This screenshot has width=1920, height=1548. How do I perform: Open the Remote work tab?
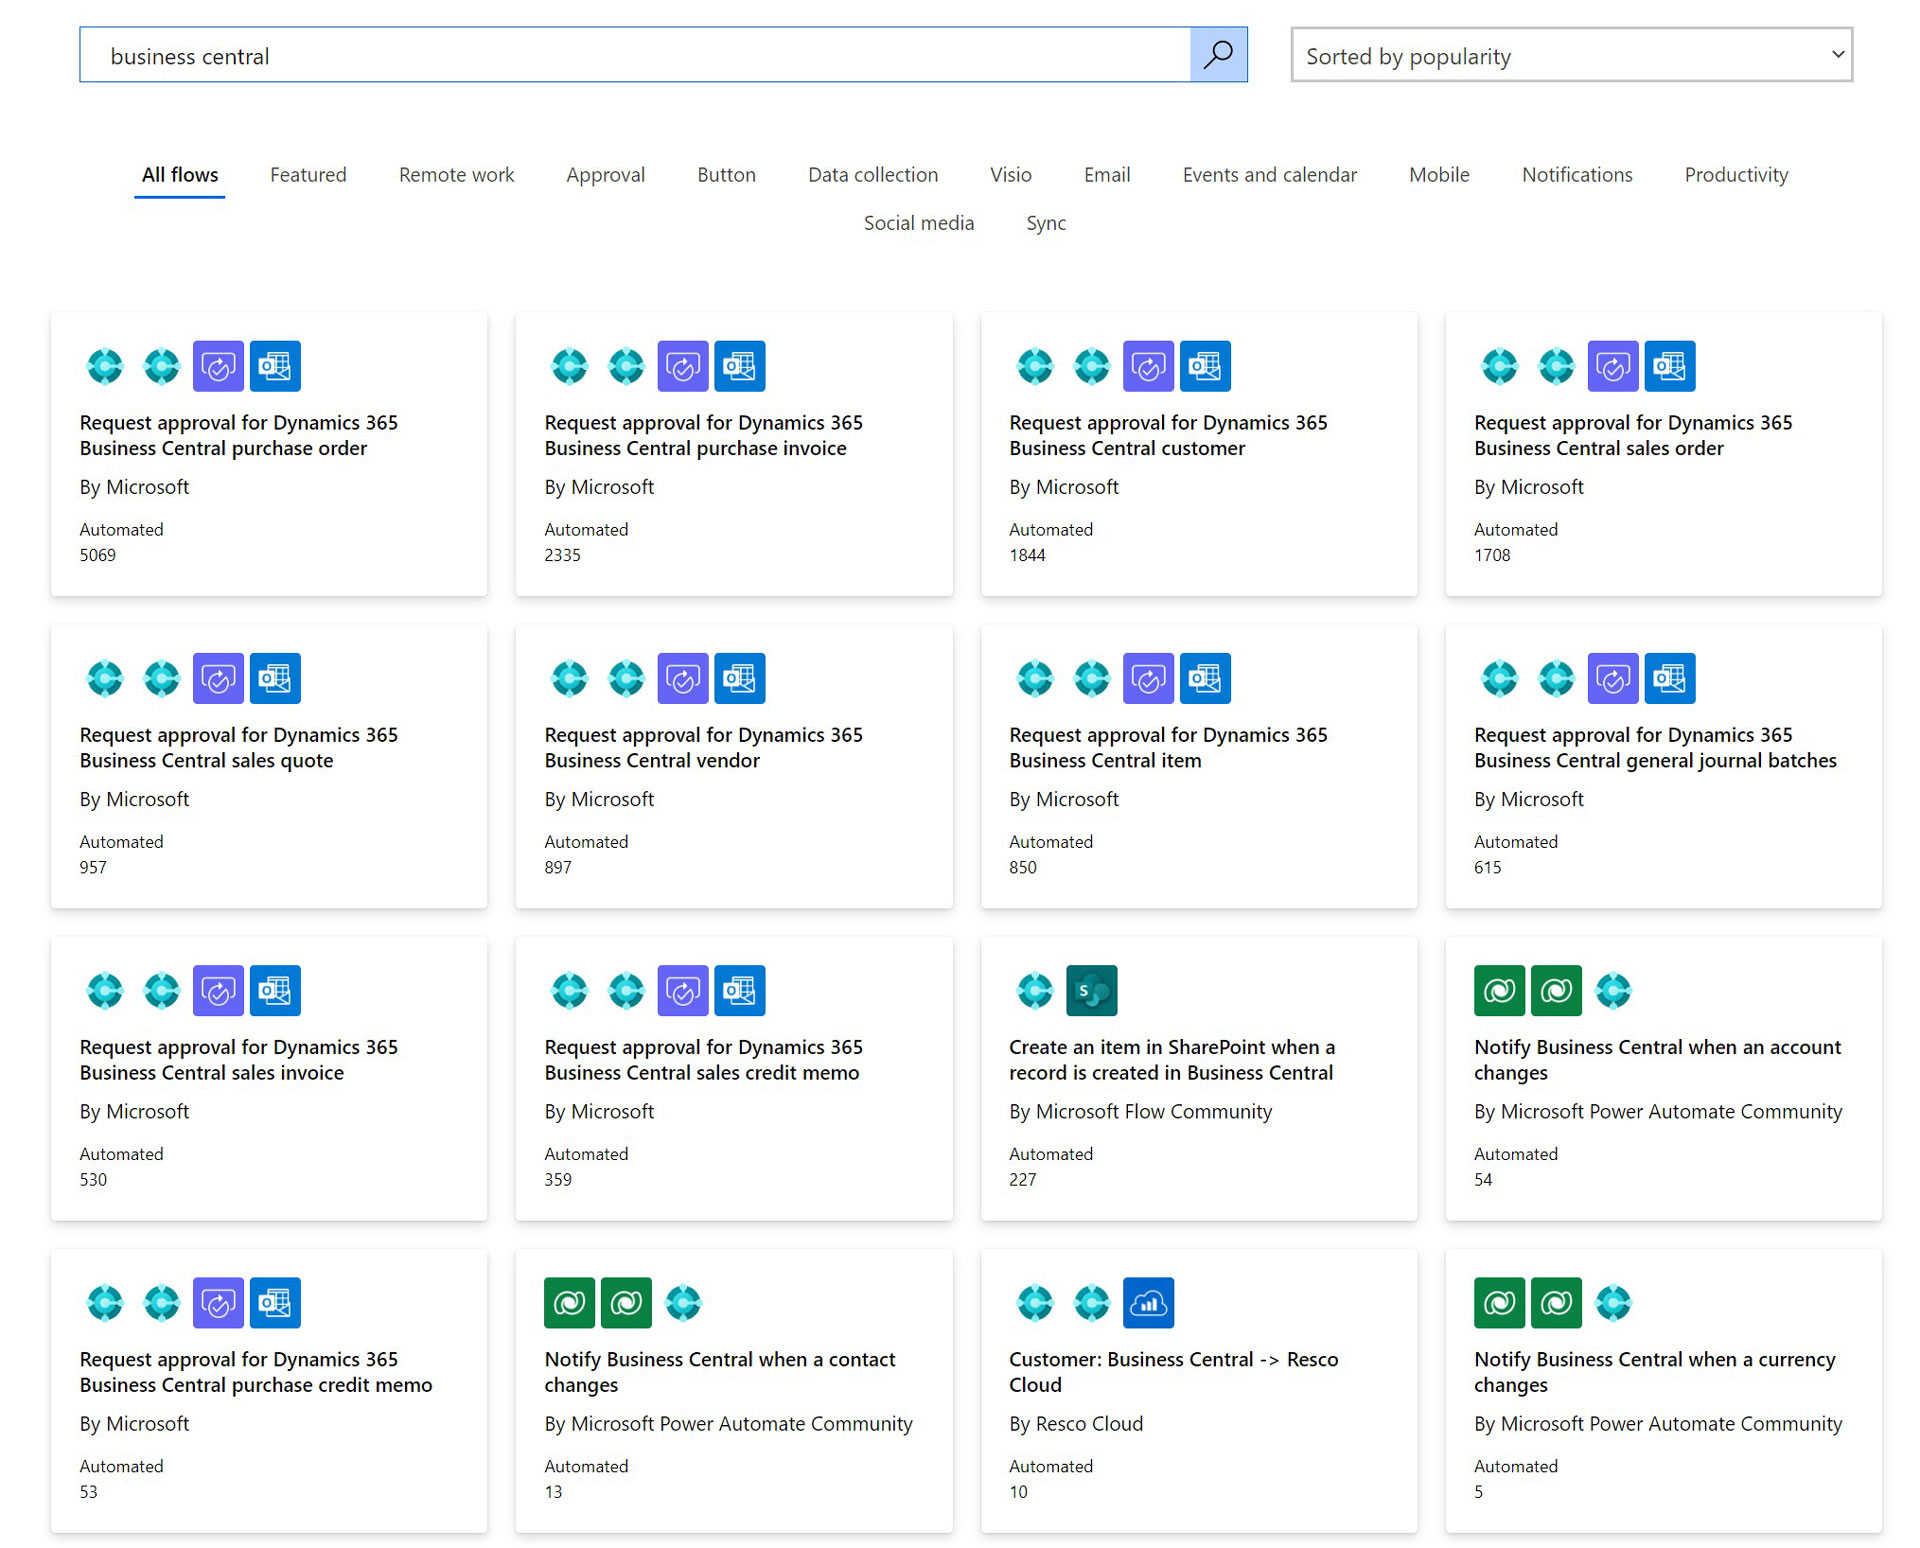click(456, 175)
